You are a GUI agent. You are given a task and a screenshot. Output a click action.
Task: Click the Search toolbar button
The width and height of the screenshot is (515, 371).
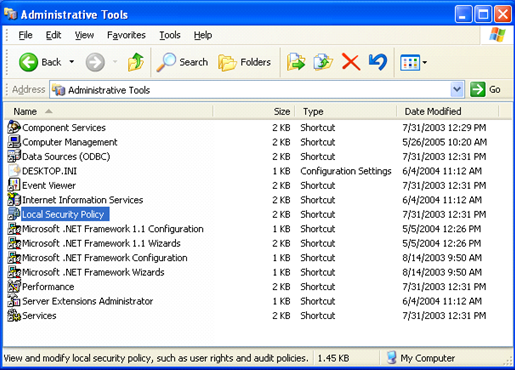pos(182,62)
